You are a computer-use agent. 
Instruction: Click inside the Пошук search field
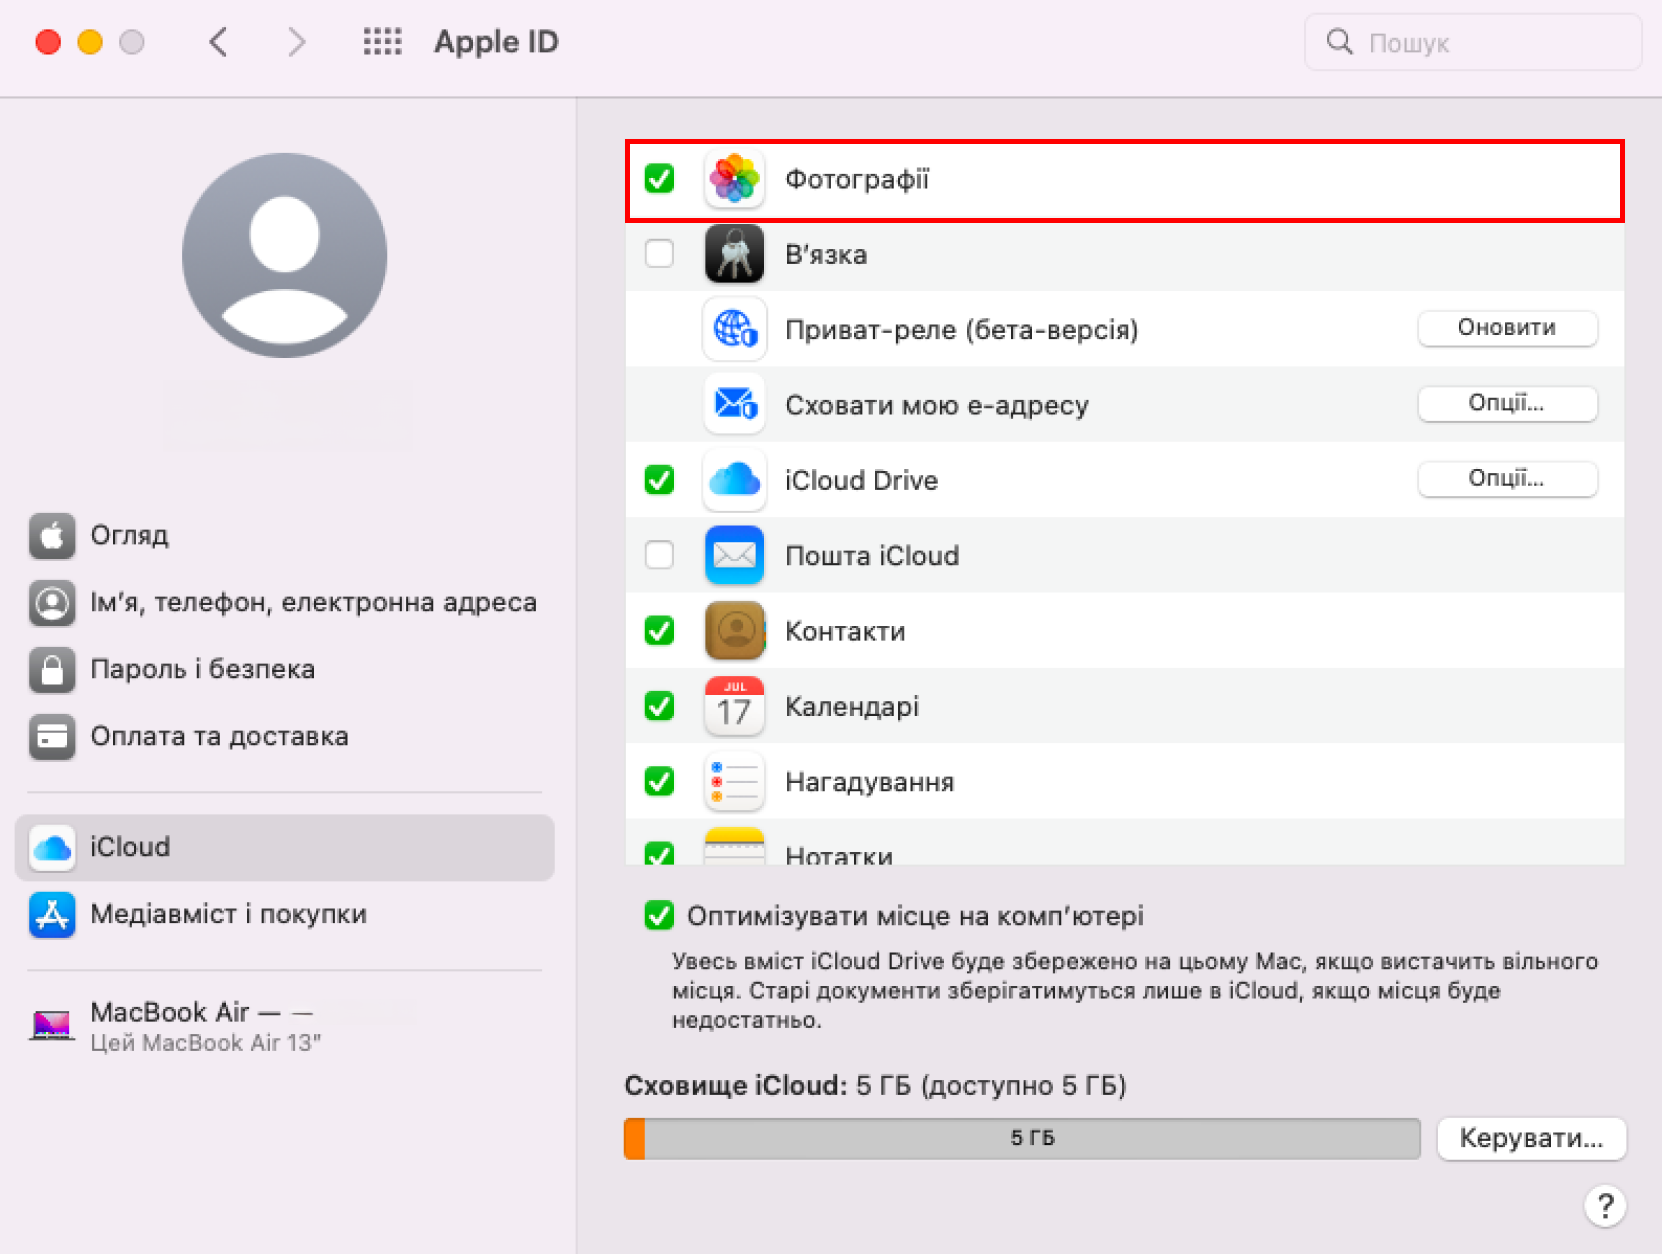tap(1472, 42)
